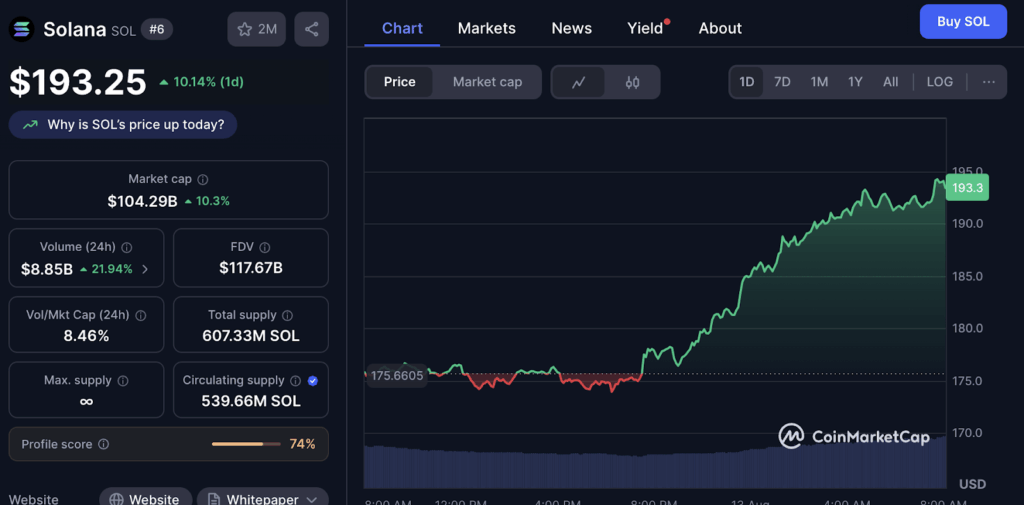This screenshot has width=1024, height=505.
Task: Toggle chart to Price view
Action: 399,82
